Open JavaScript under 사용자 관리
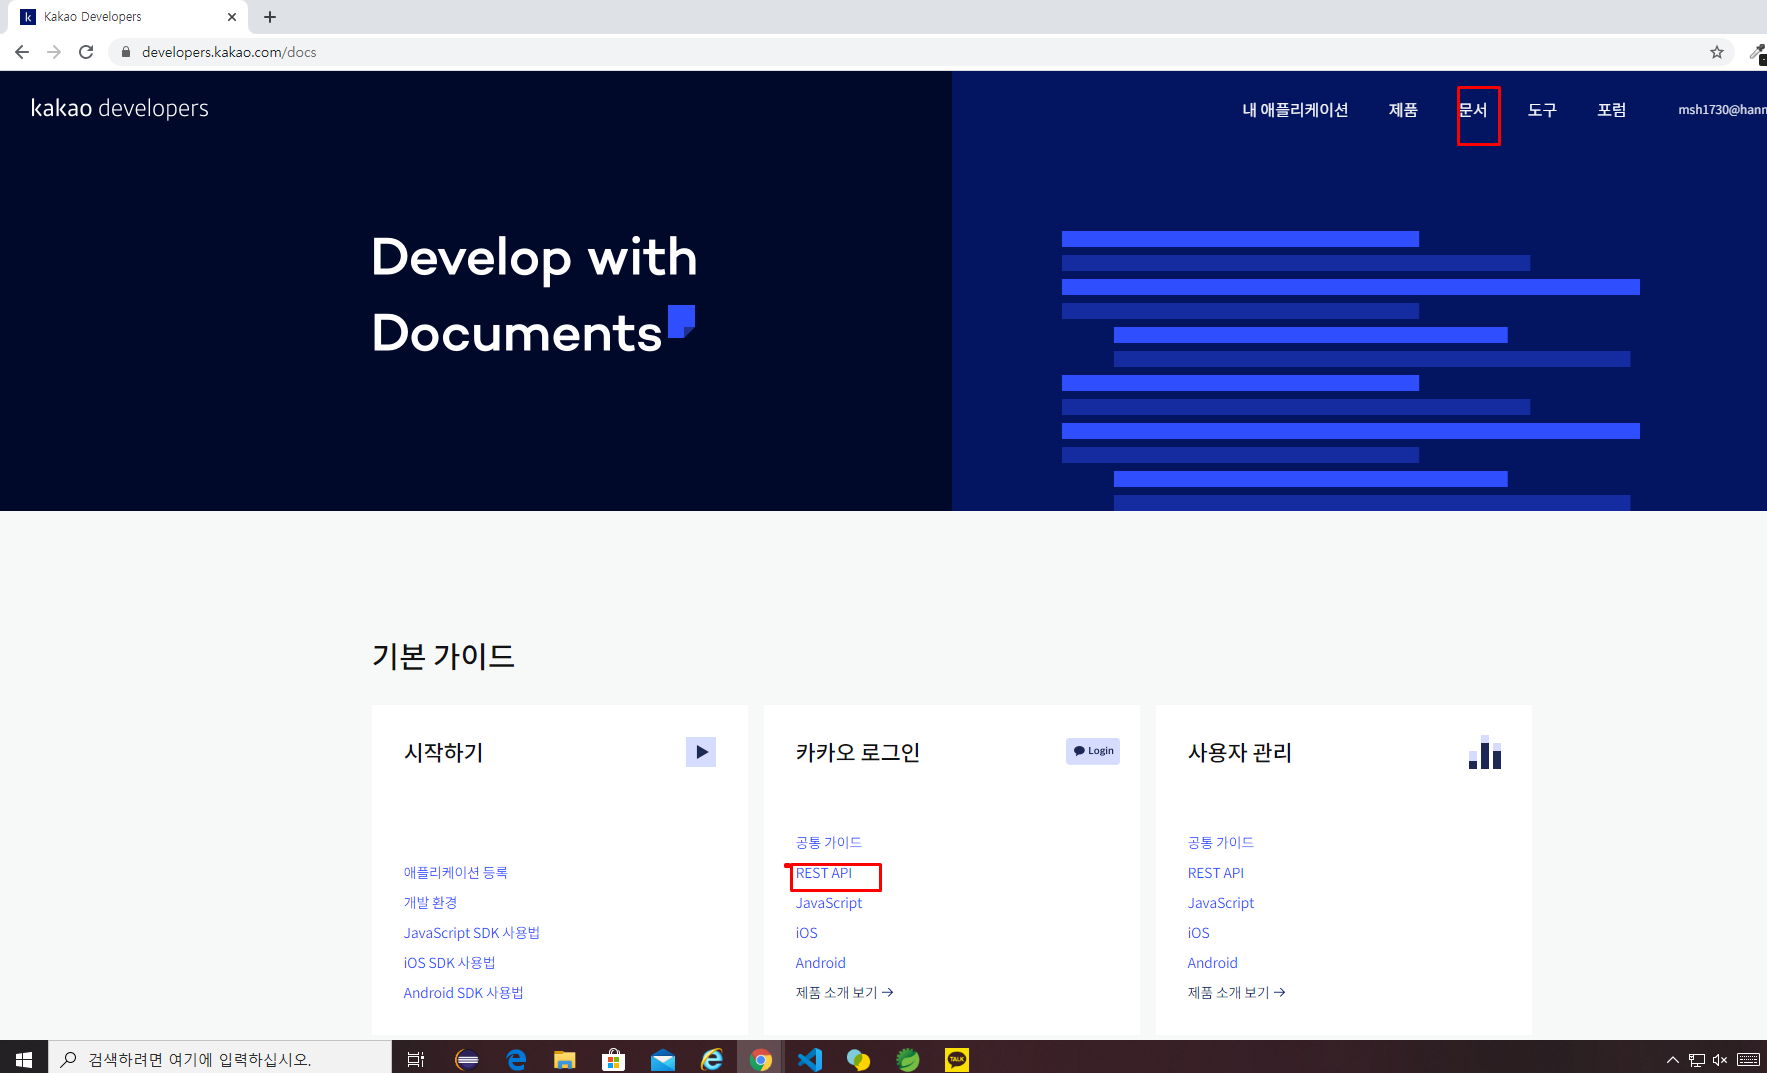 click(x=1220, y=903)
